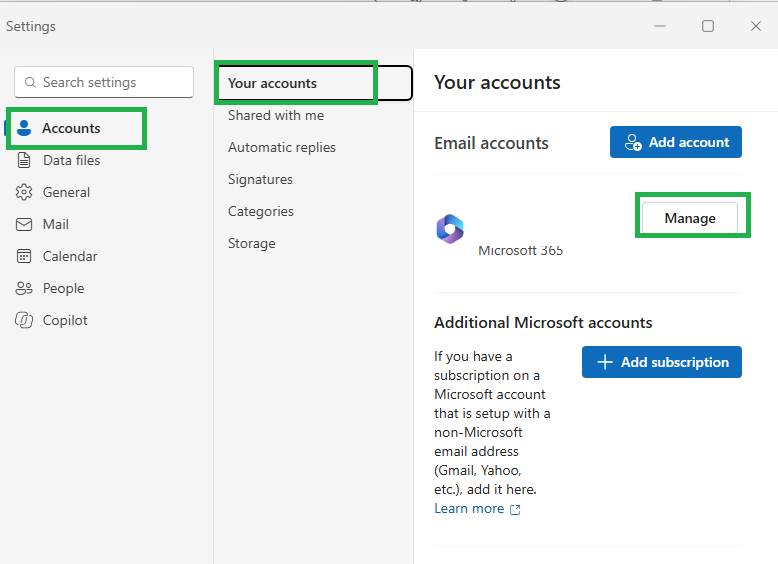Click the Data files document icon
This screenshot has height=564, width=778.
point(24,160)
